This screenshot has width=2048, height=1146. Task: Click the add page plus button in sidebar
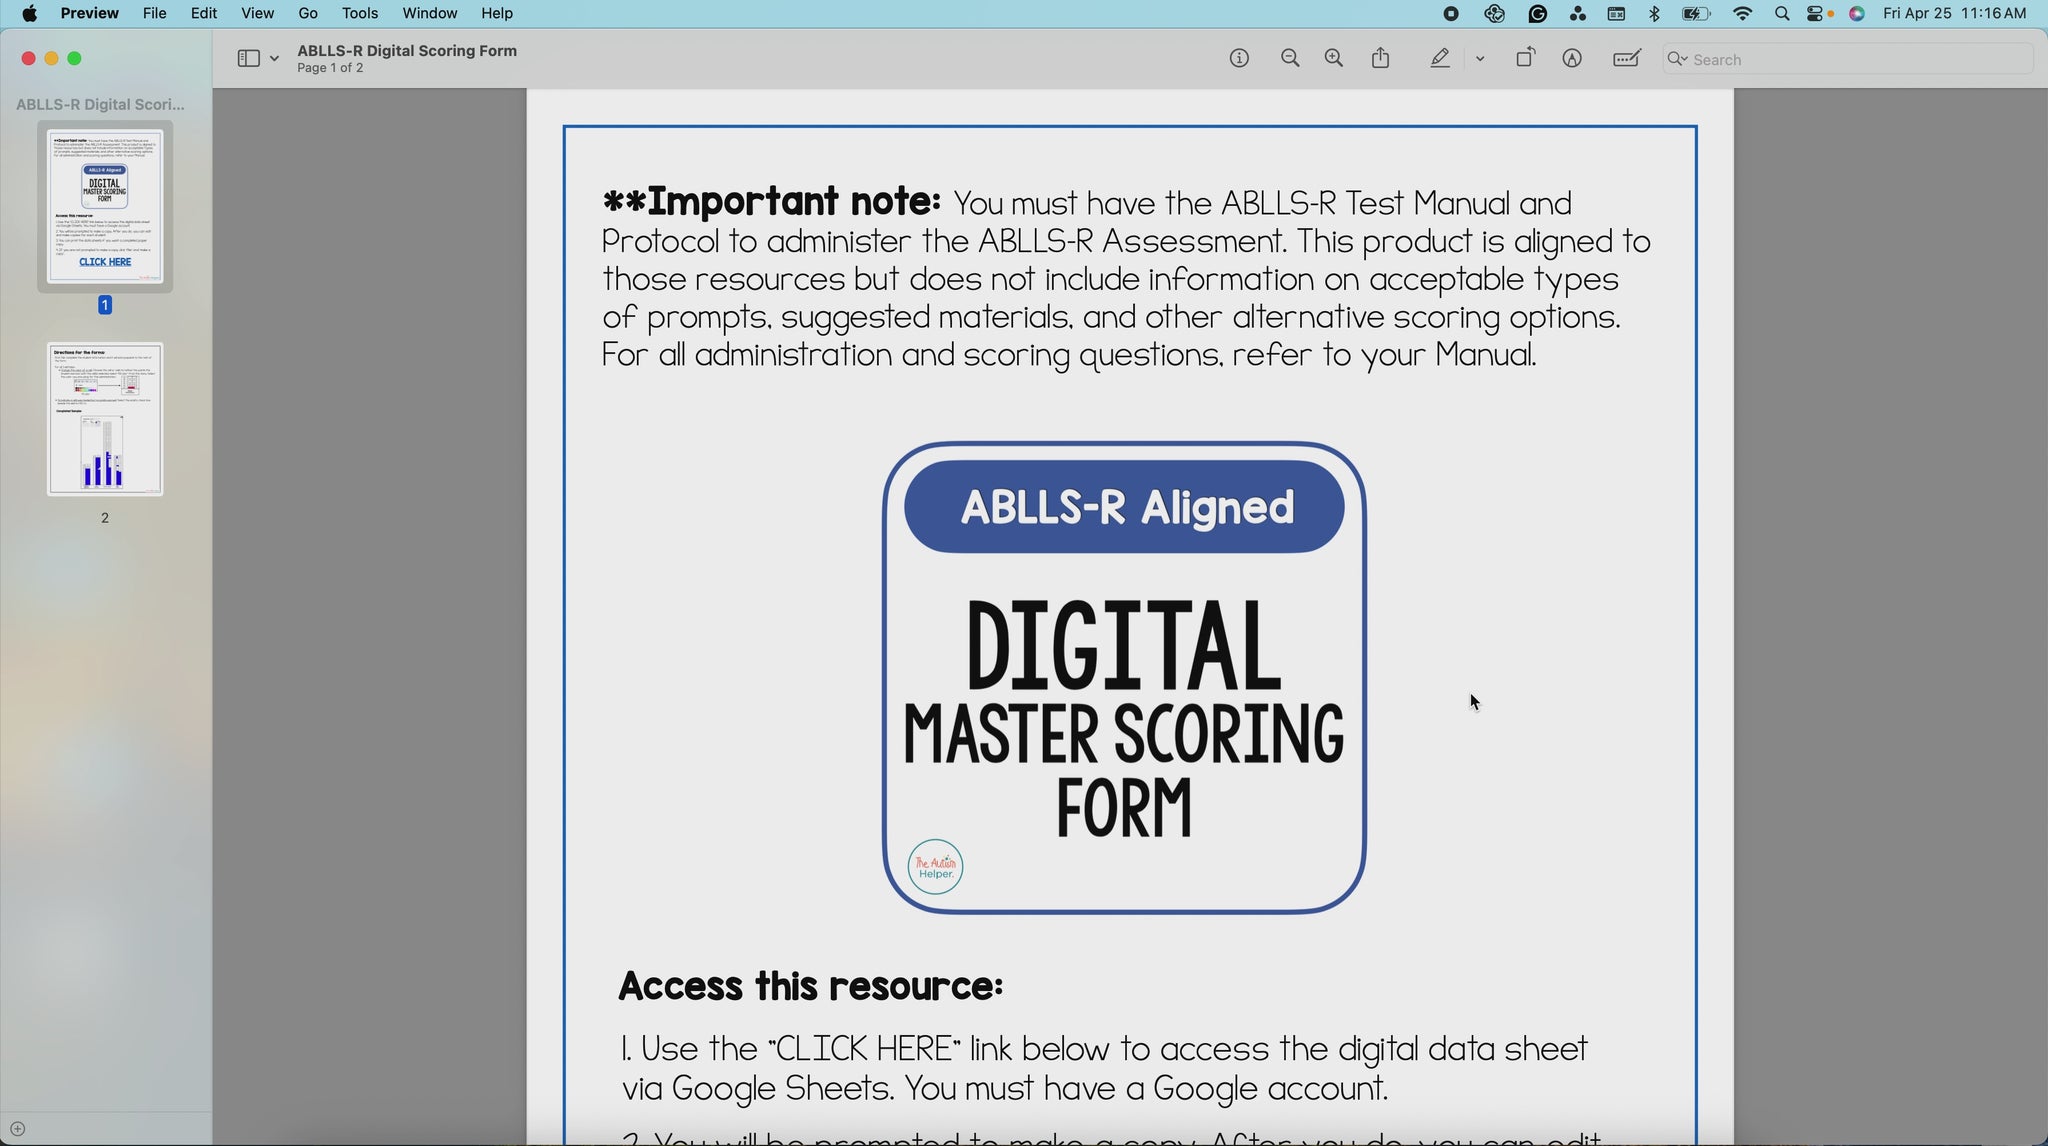coord(17,1129)
